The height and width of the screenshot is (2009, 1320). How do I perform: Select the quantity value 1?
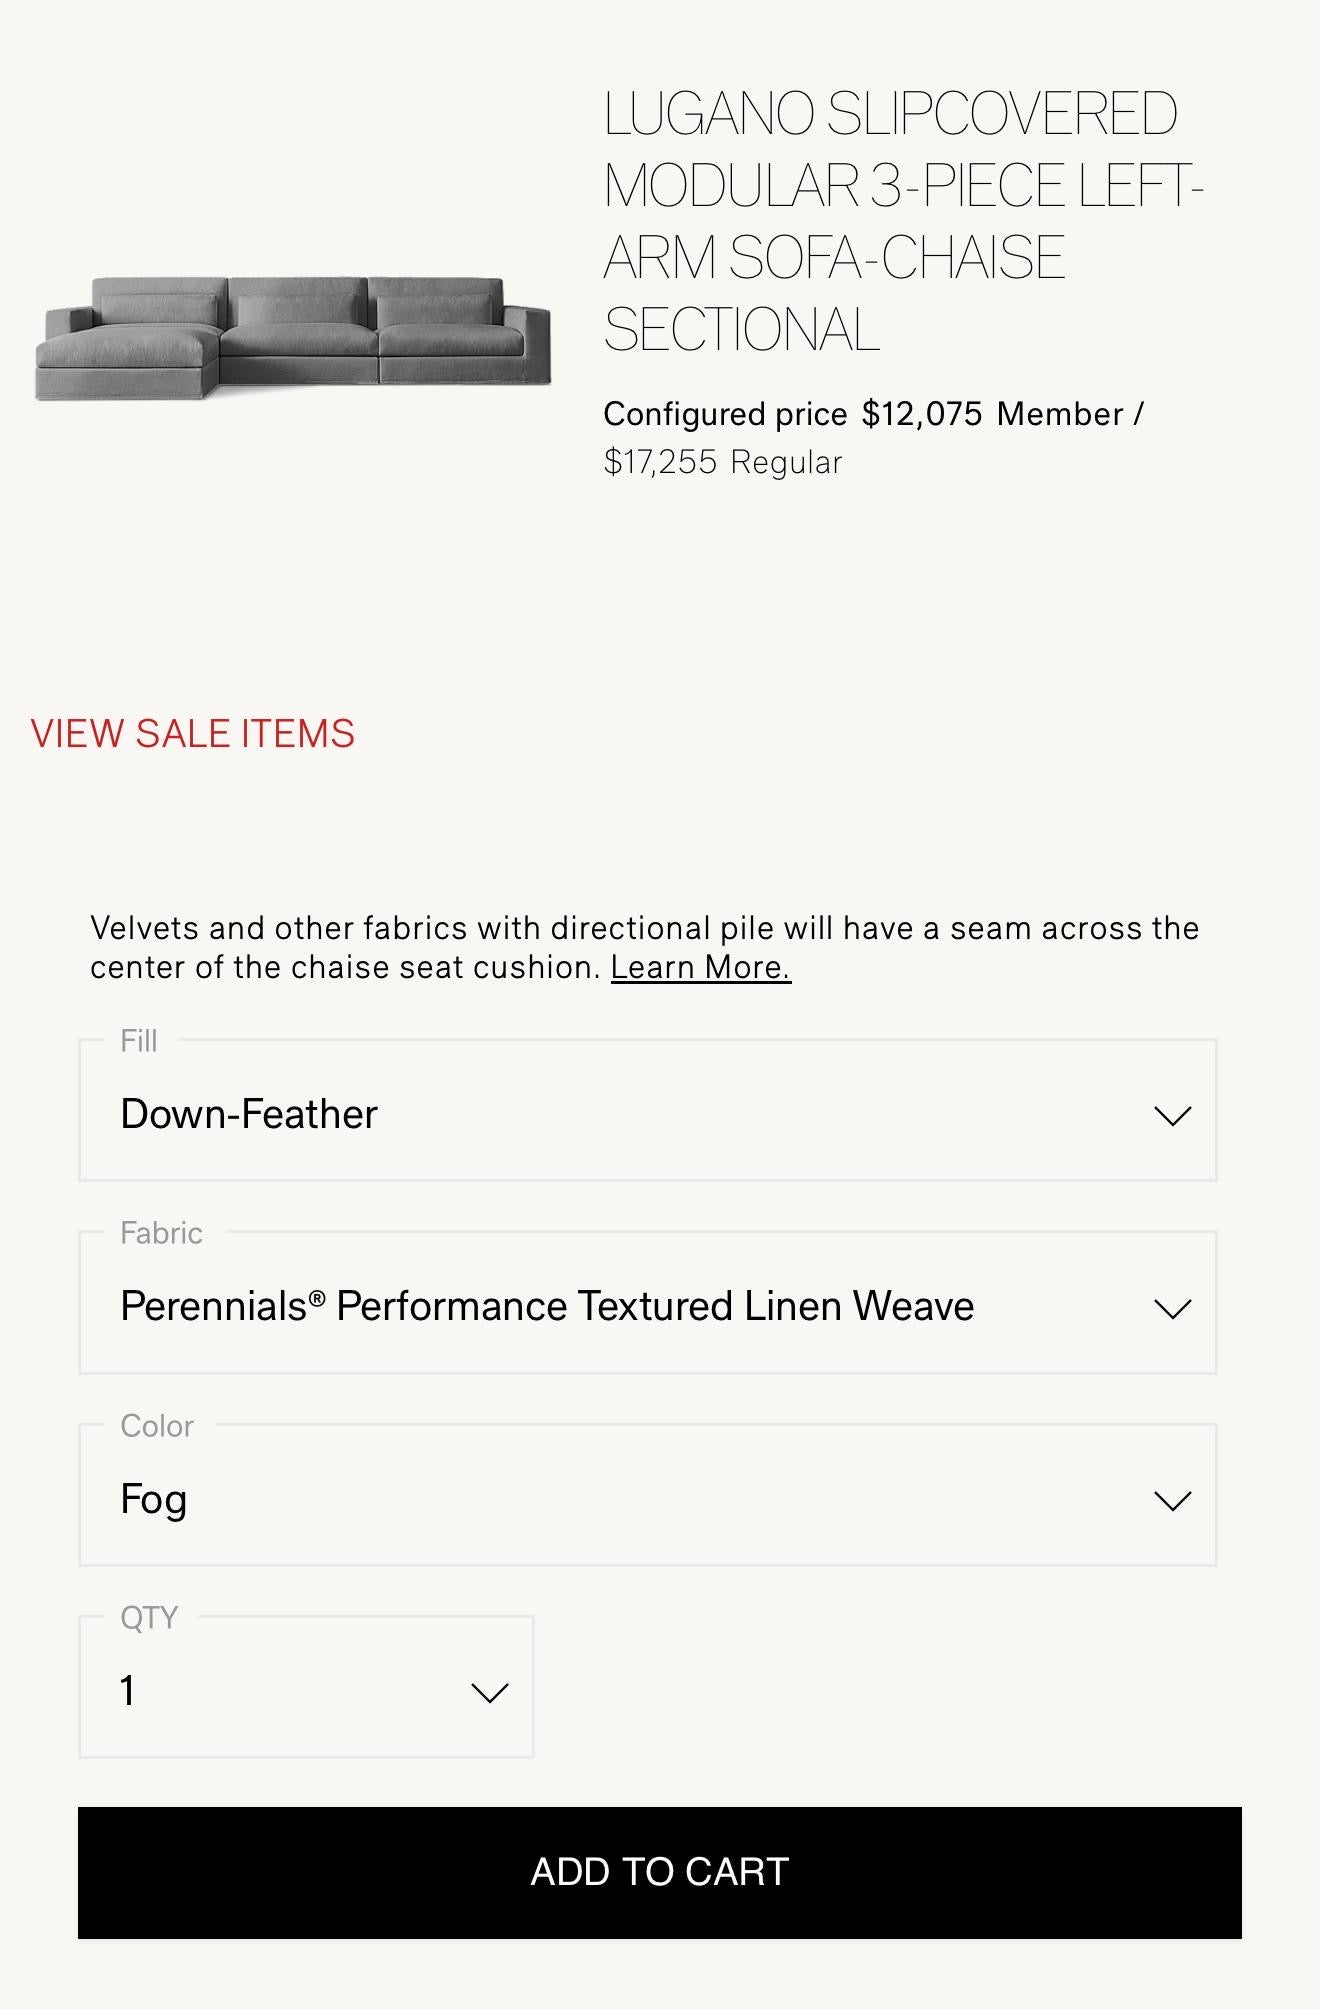tap(128, 1691)
